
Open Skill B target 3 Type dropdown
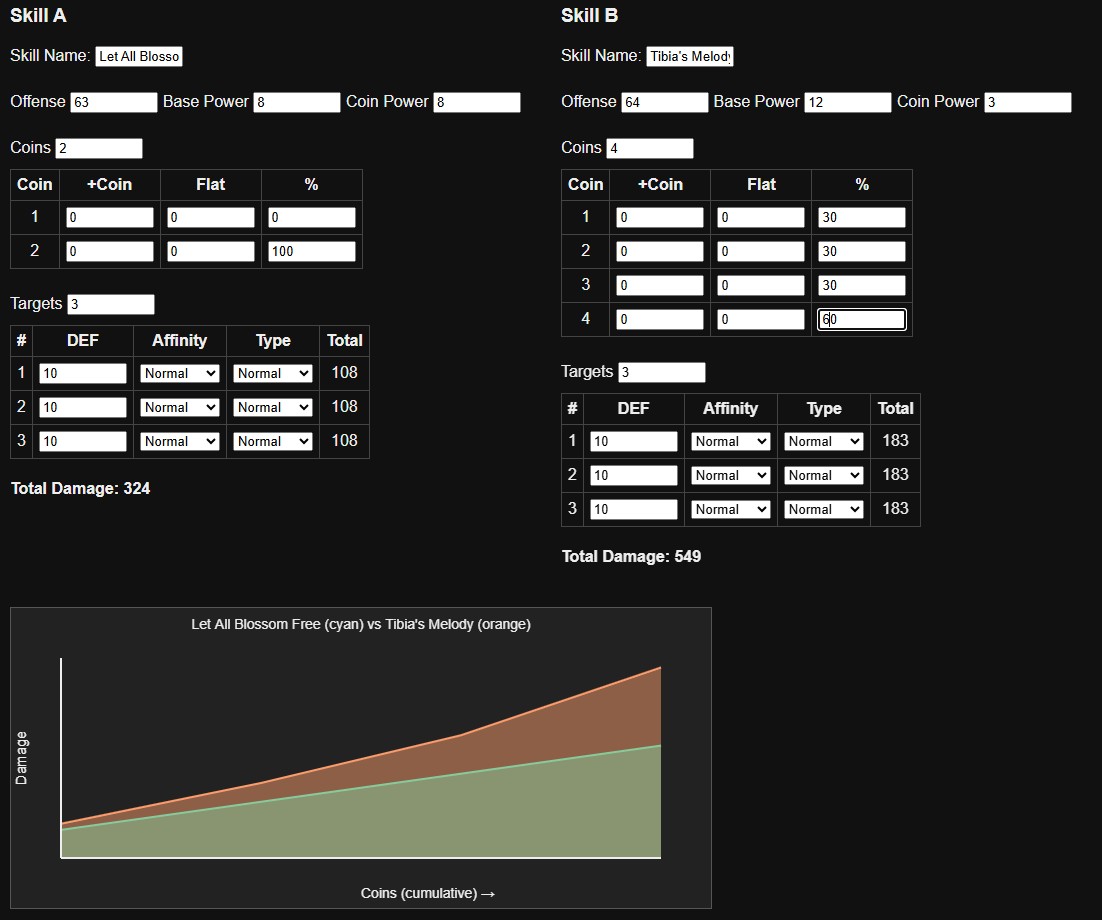[824, 510]
